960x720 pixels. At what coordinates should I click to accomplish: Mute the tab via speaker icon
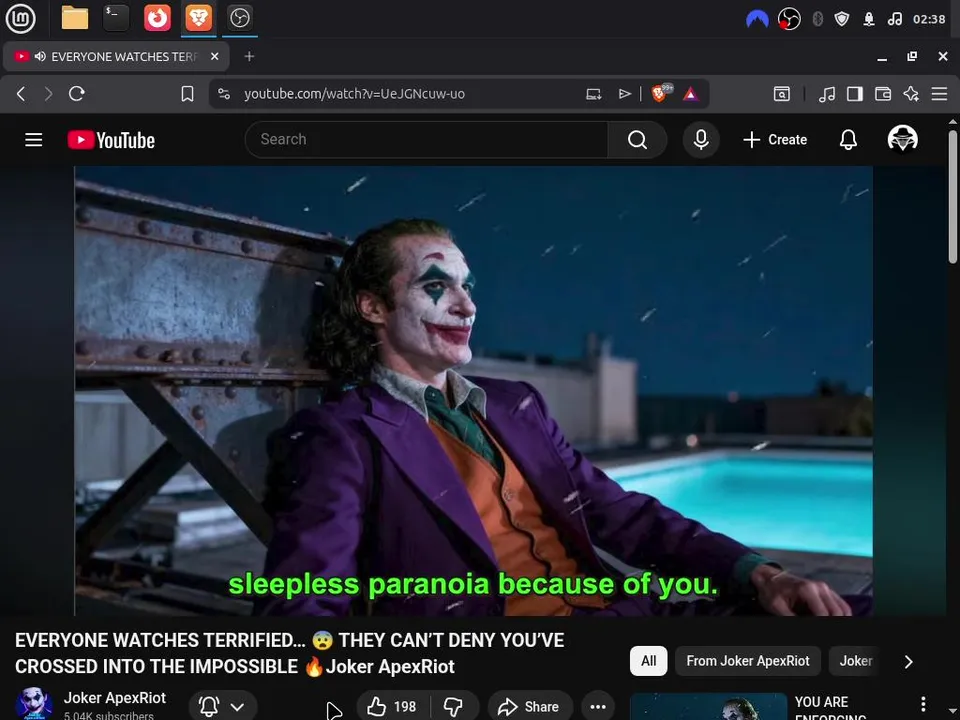pyautogui.click(x=40, y=56)
